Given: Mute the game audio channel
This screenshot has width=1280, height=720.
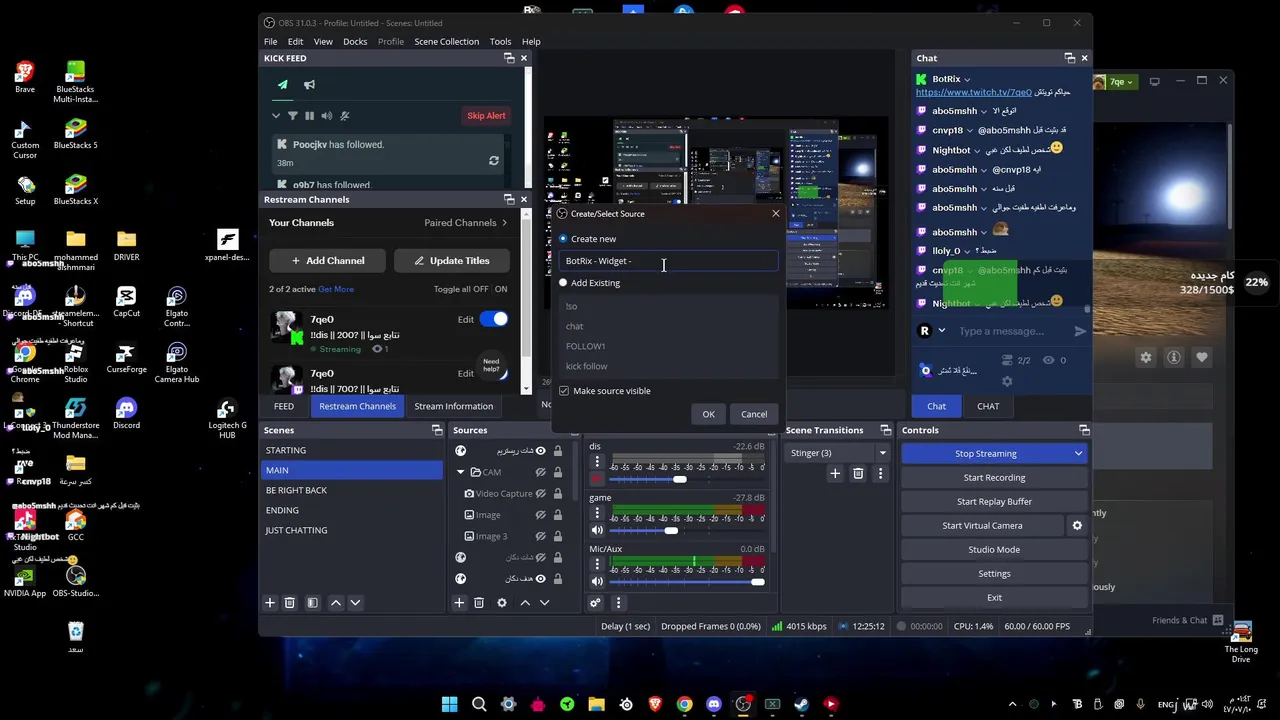Looking at the screenshot, I should (597, 530).
